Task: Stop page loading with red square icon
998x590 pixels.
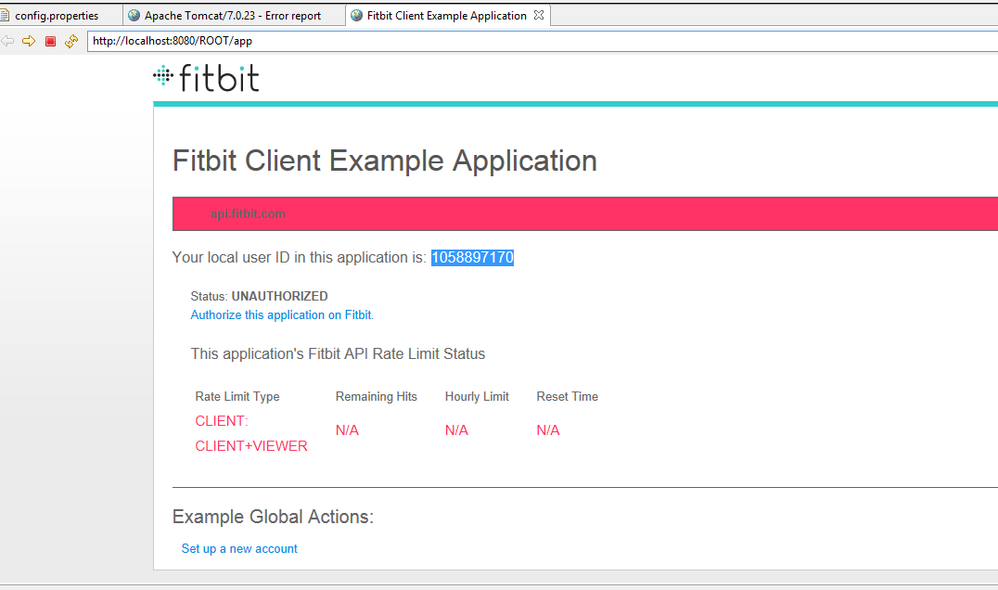Action: pos(50,41)
